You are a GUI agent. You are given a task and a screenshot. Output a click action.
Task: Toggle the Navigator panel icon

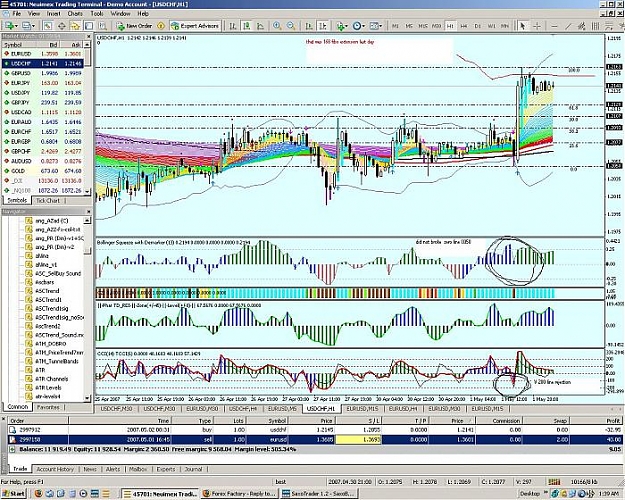[75, 26]
